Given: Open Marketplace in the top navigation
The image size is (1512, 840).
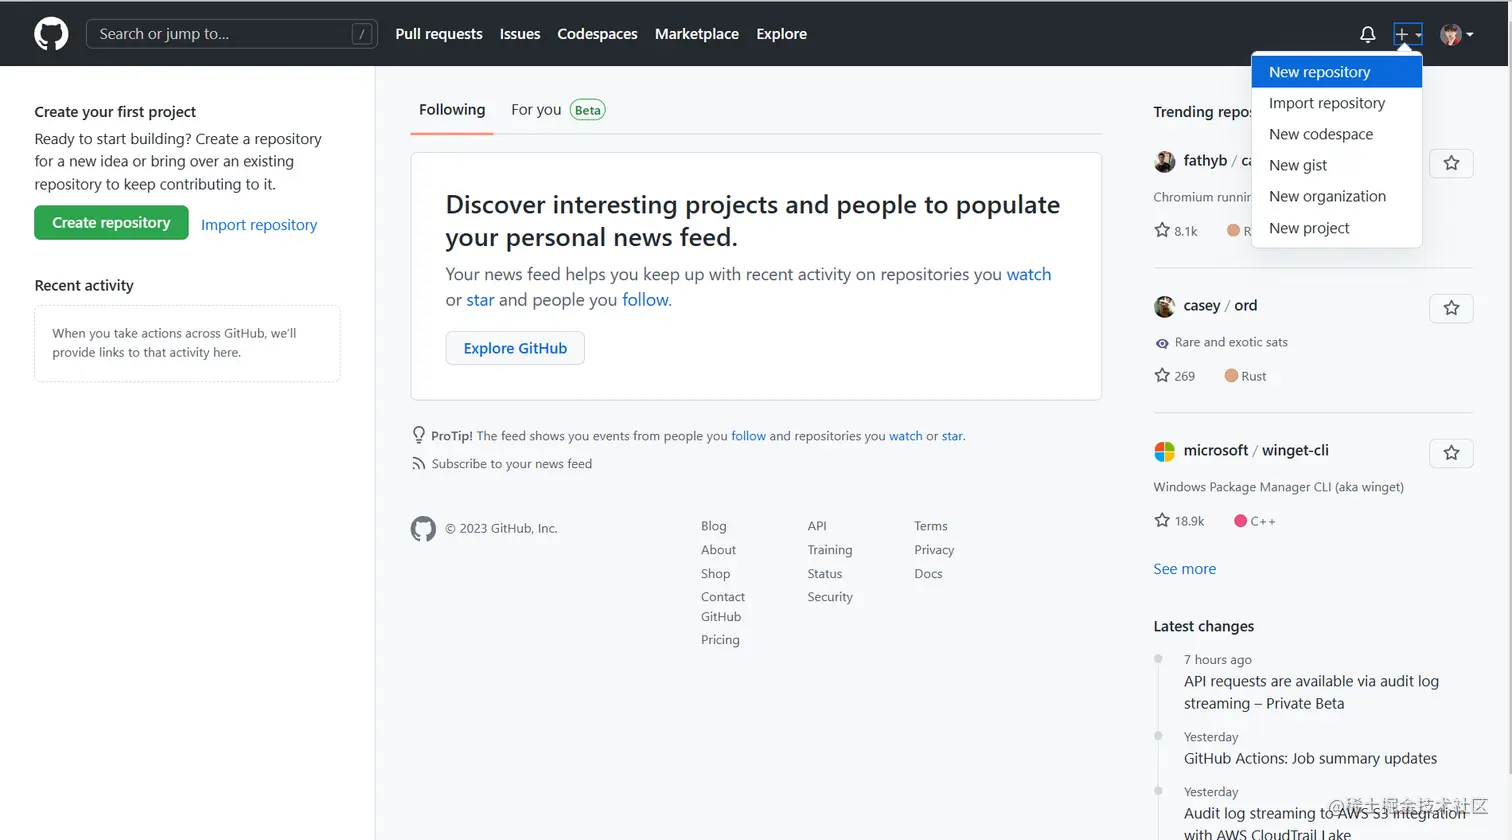Looking at the screenshot, I should (696, 34).
